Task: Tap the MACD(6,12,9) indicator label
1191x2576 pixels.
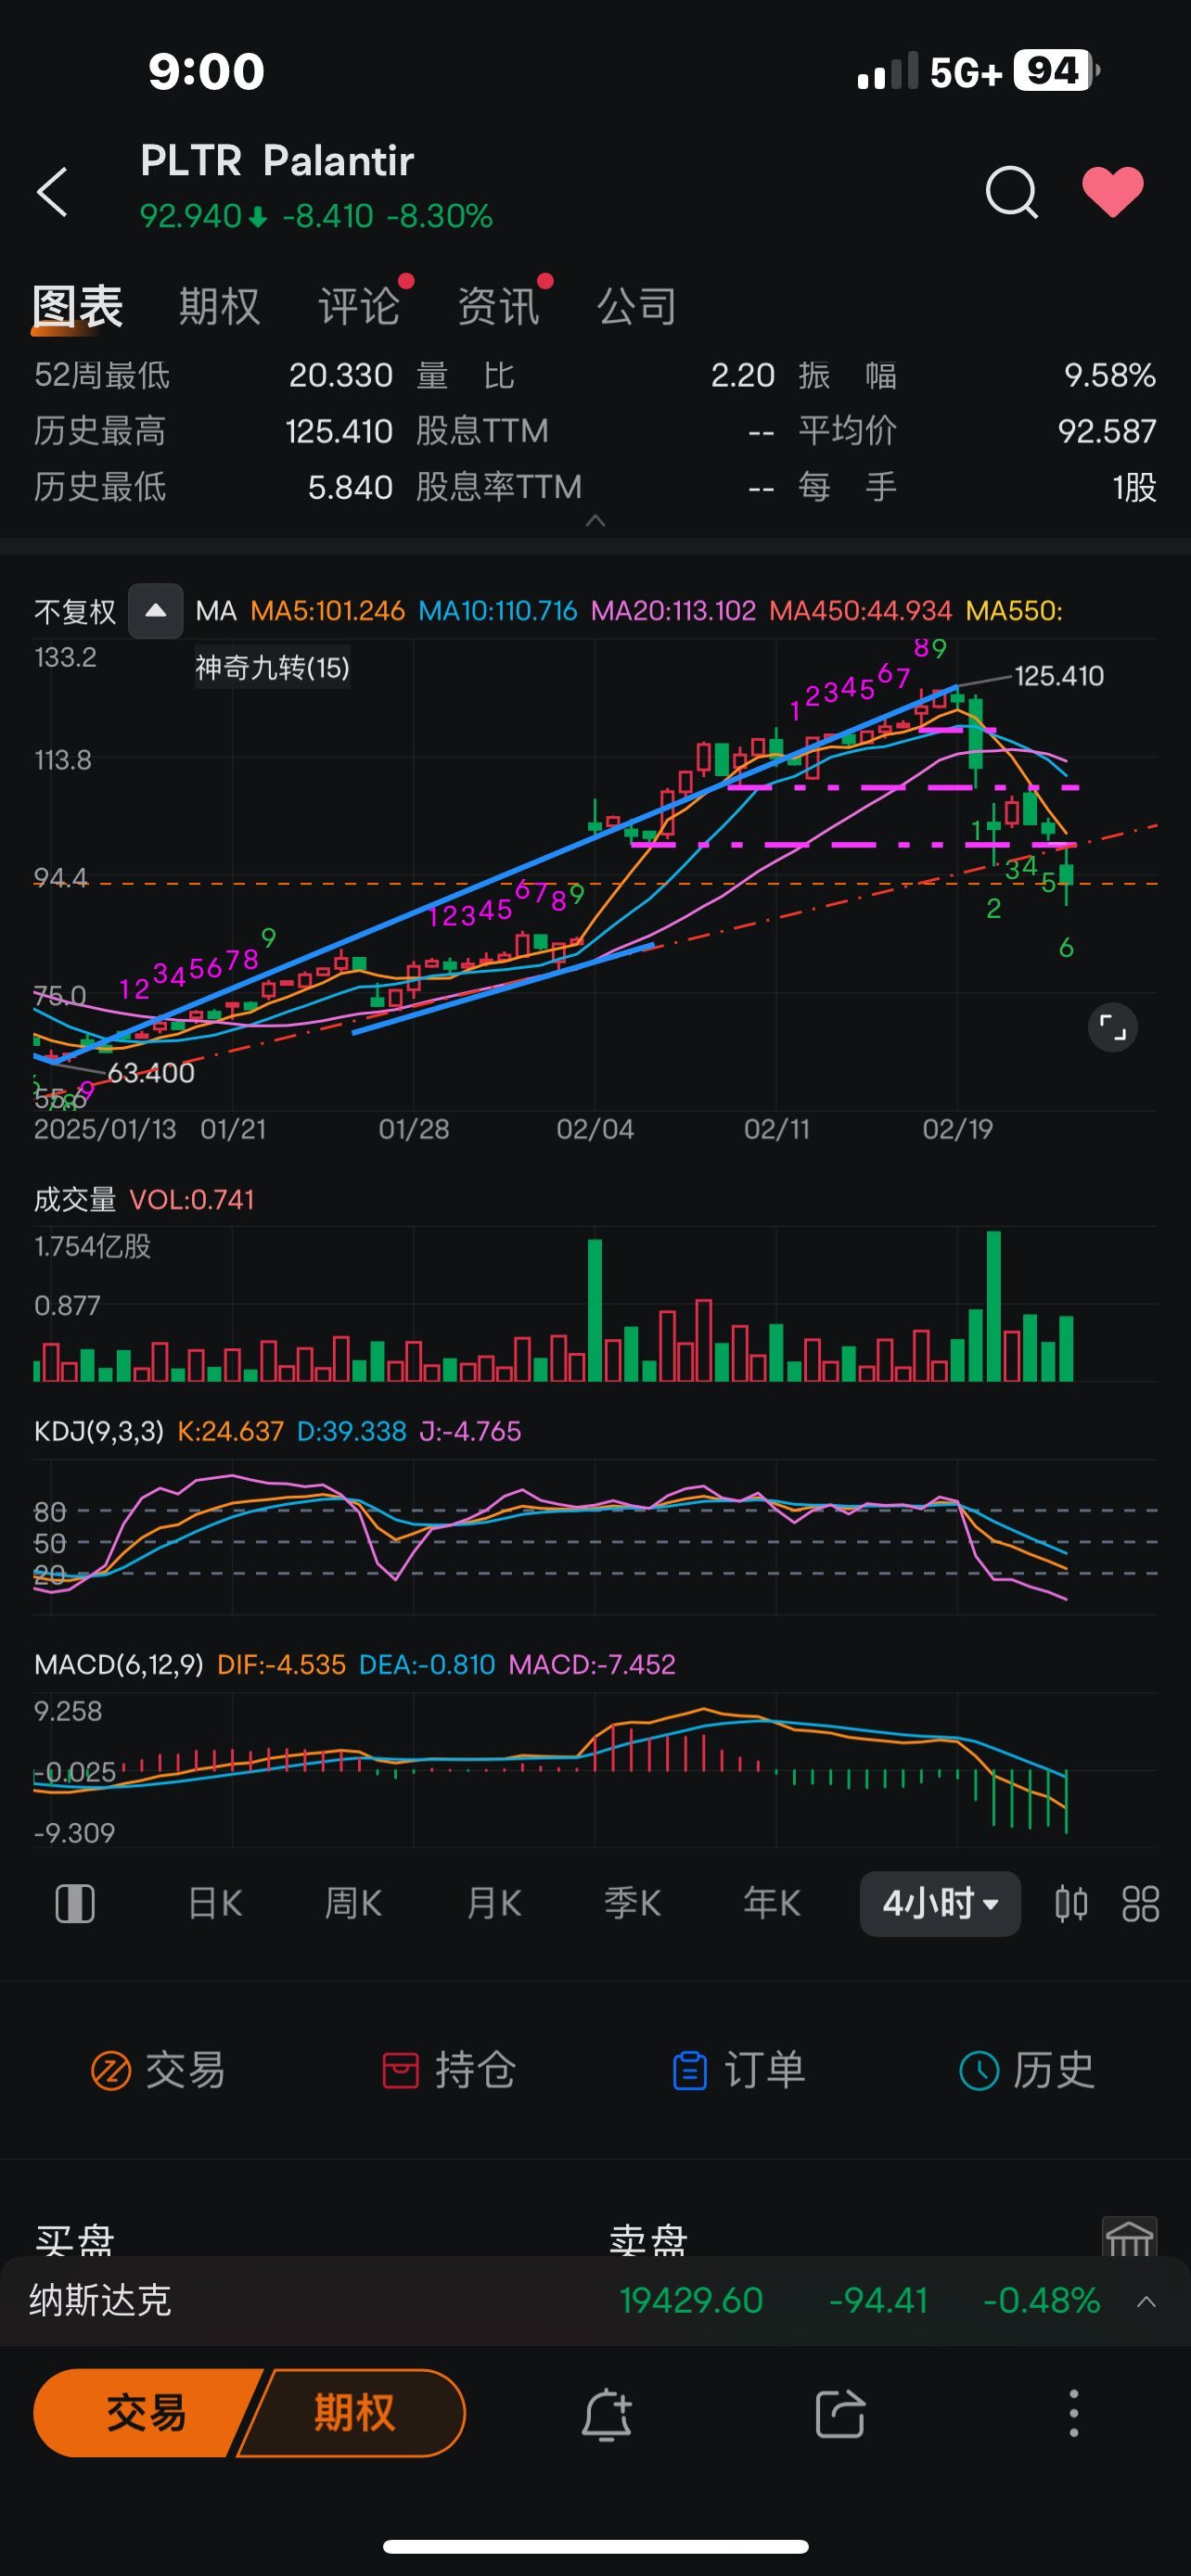Action: tap(118, 1664)
